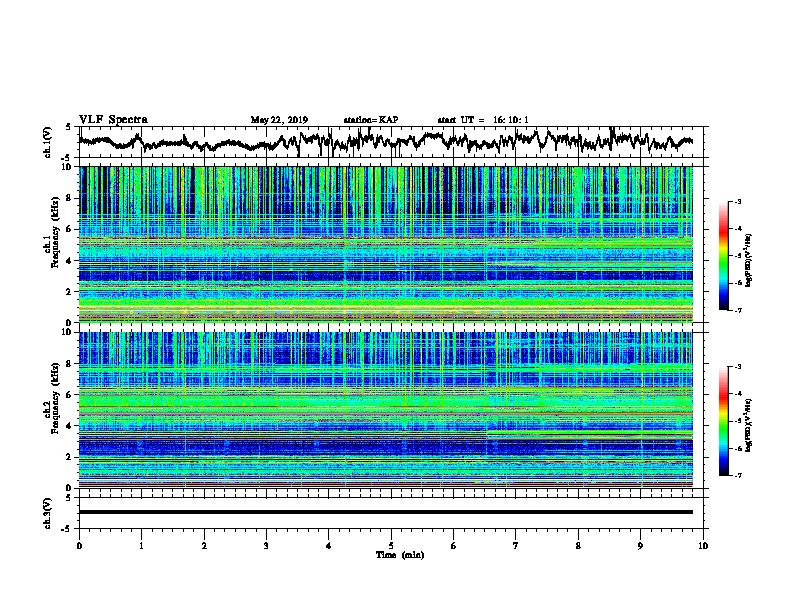This screenshot has width=792, height=612.
Task: Click time-axis tick label "9"
Action: pos(640,546)
